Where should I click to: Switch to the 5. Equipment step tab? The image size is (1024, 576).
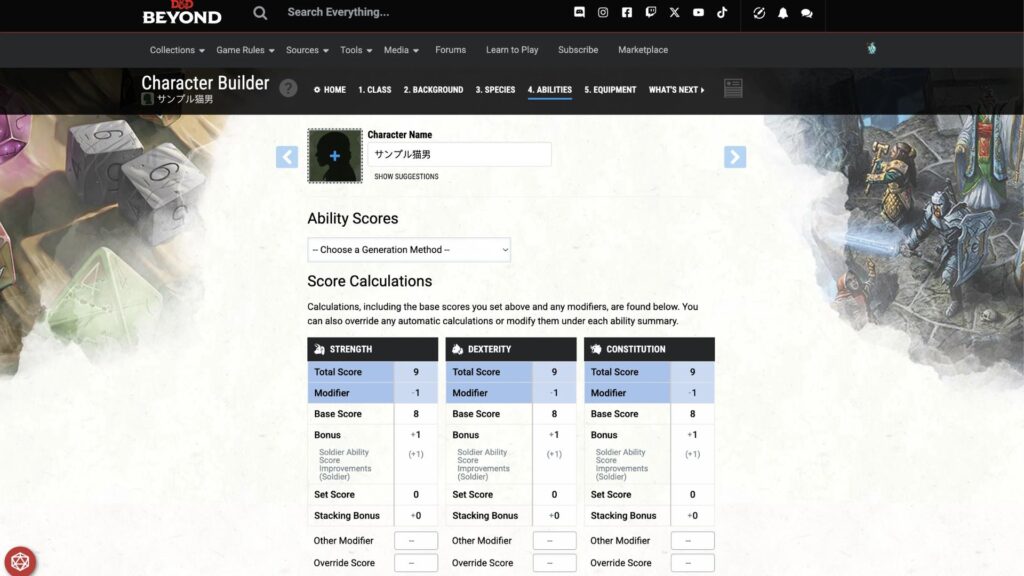(610, 90)
